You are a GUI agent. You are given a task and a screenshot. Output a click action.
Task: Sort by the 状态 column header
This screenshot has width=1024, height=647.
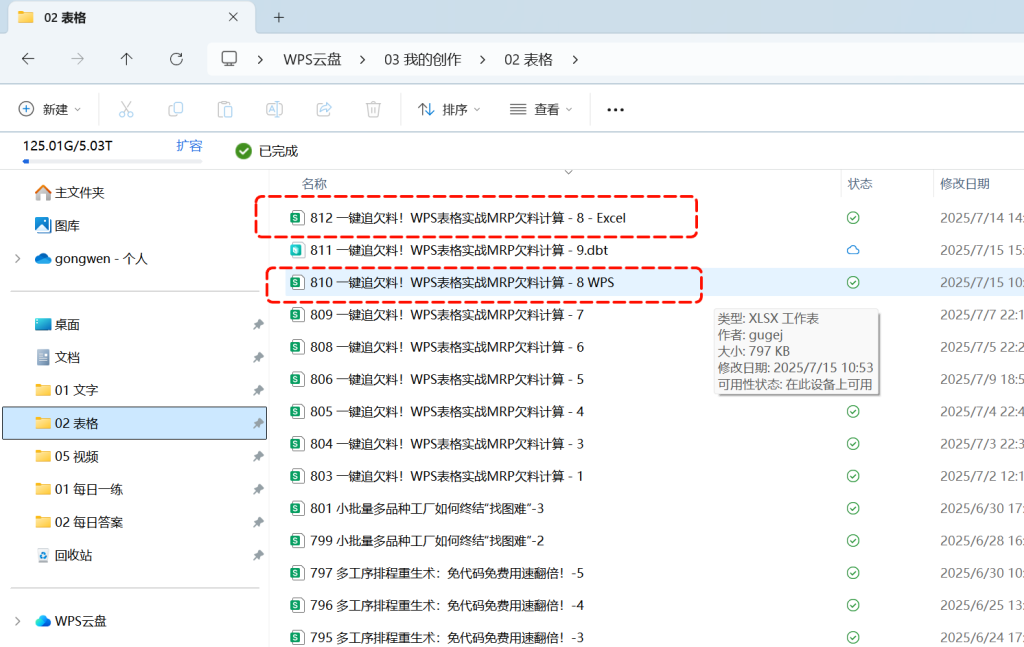click(859, 184)
